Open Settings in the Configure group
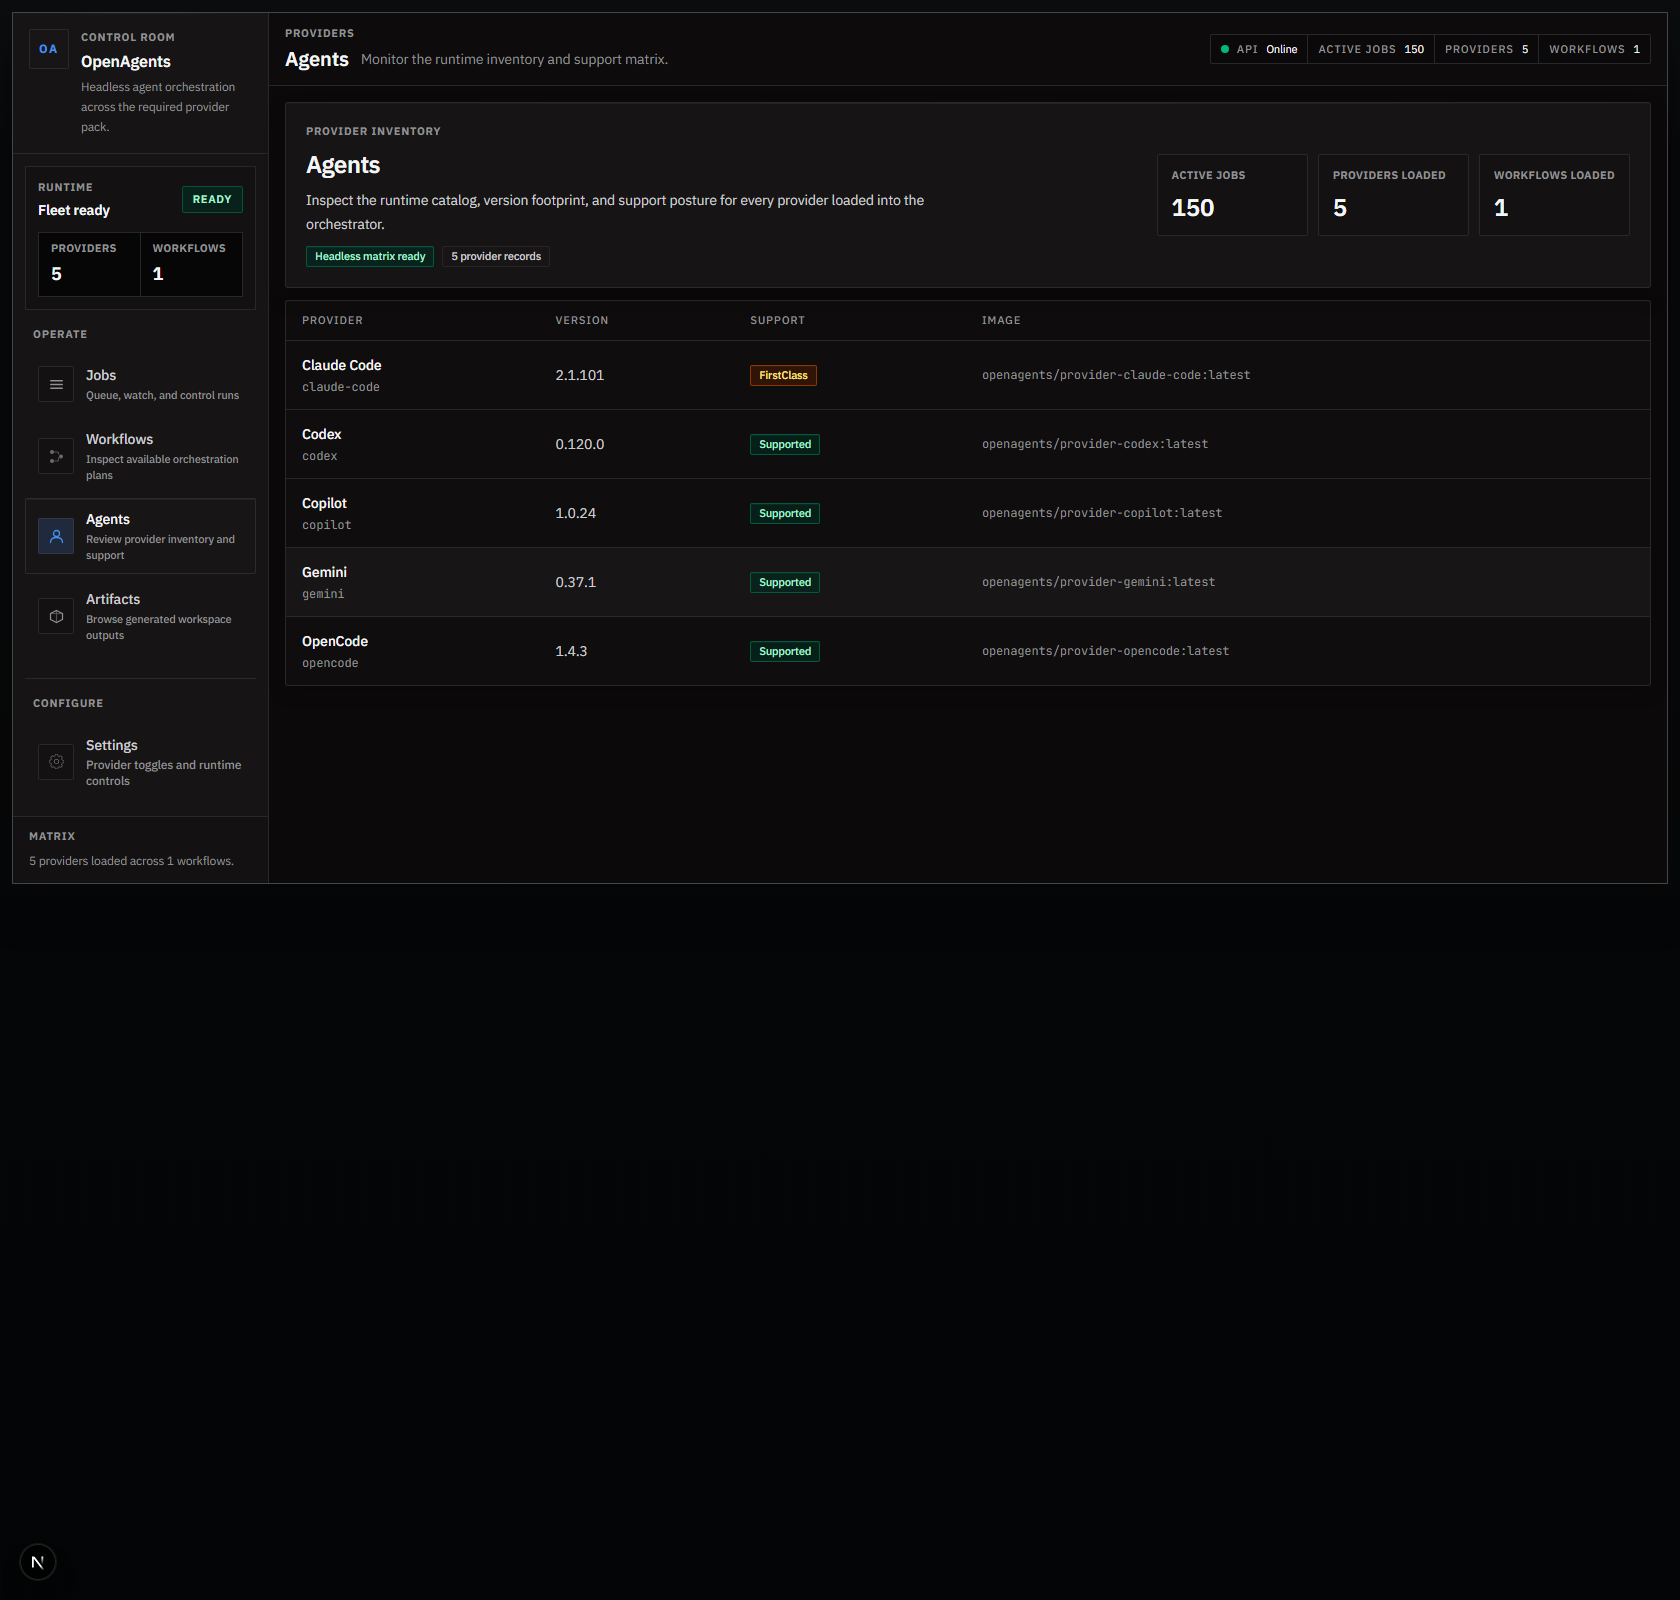 click(x=140, y=762)
